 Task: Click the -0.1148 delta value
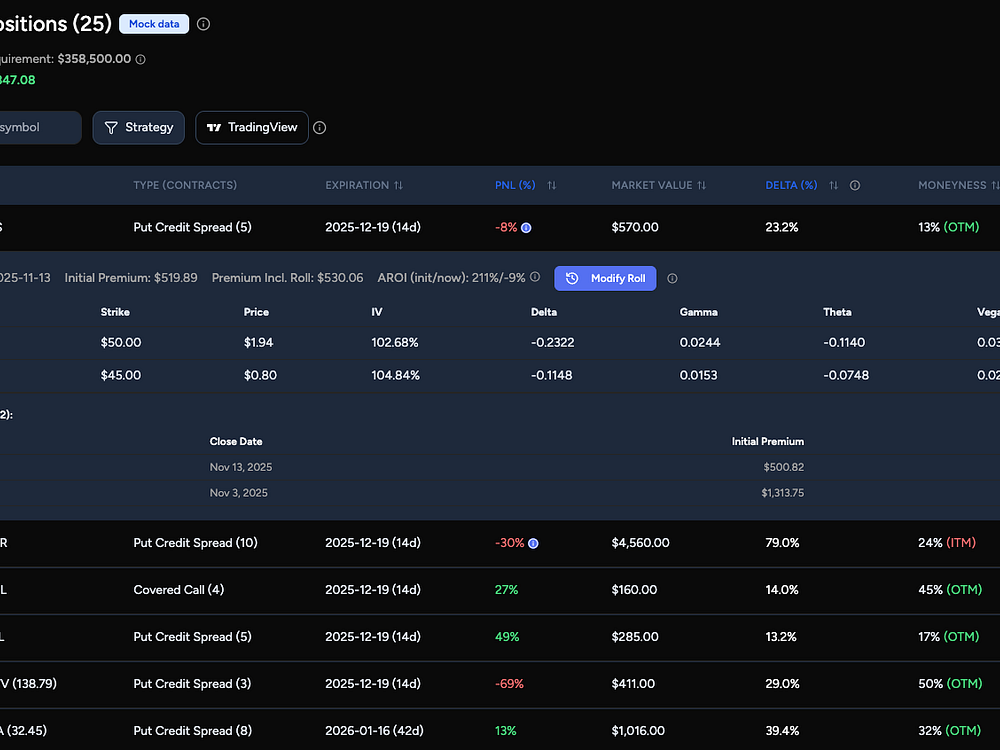coord(552,375)
